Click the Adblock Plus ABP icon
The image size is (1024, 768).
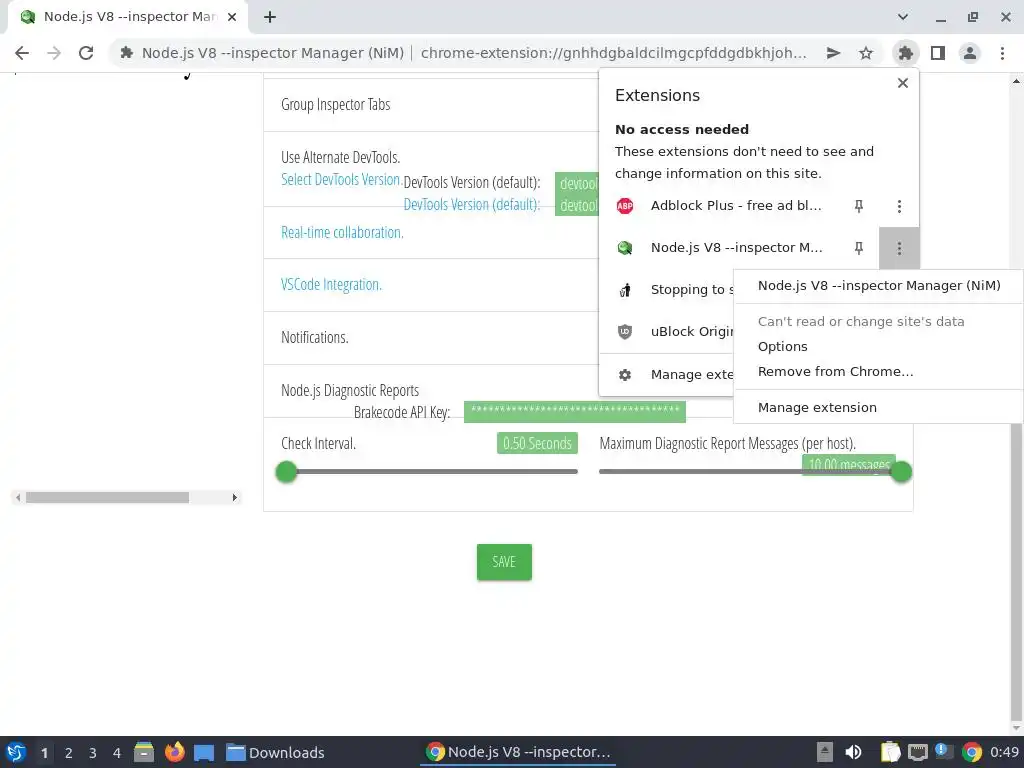625,206
